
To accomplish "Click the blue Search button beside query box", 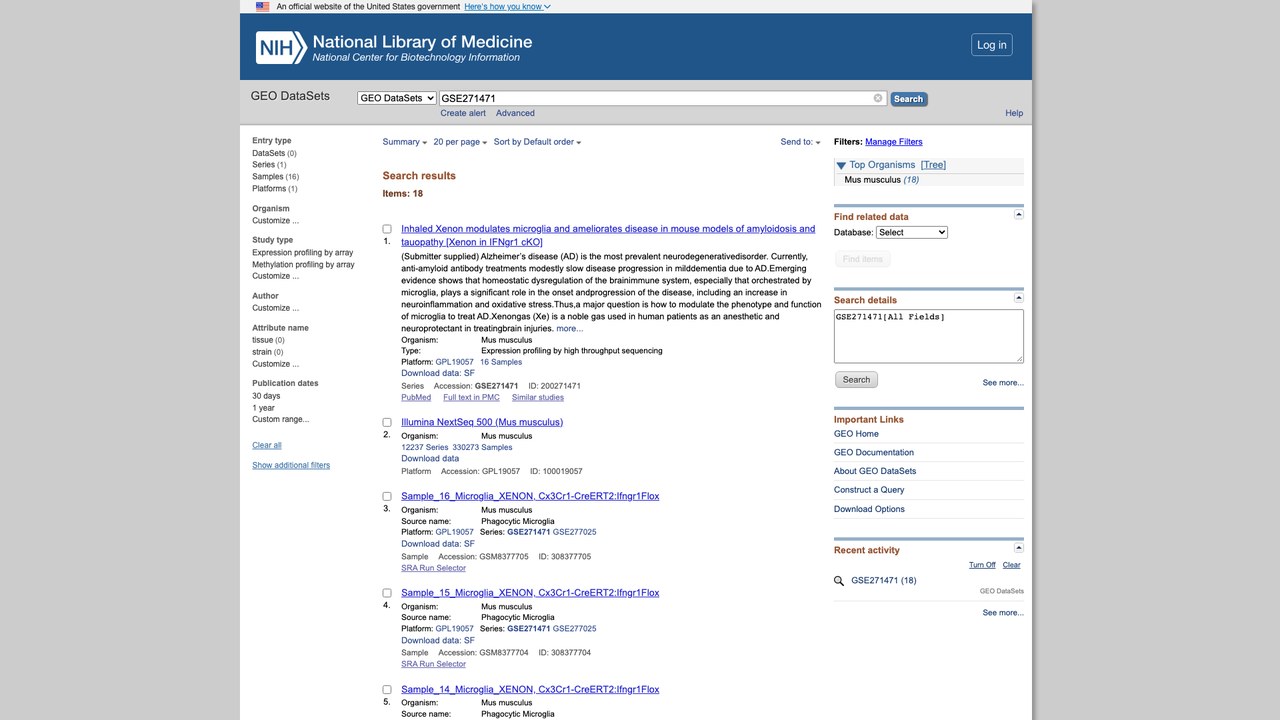I will pyautogui.click(x=908, y=99).
